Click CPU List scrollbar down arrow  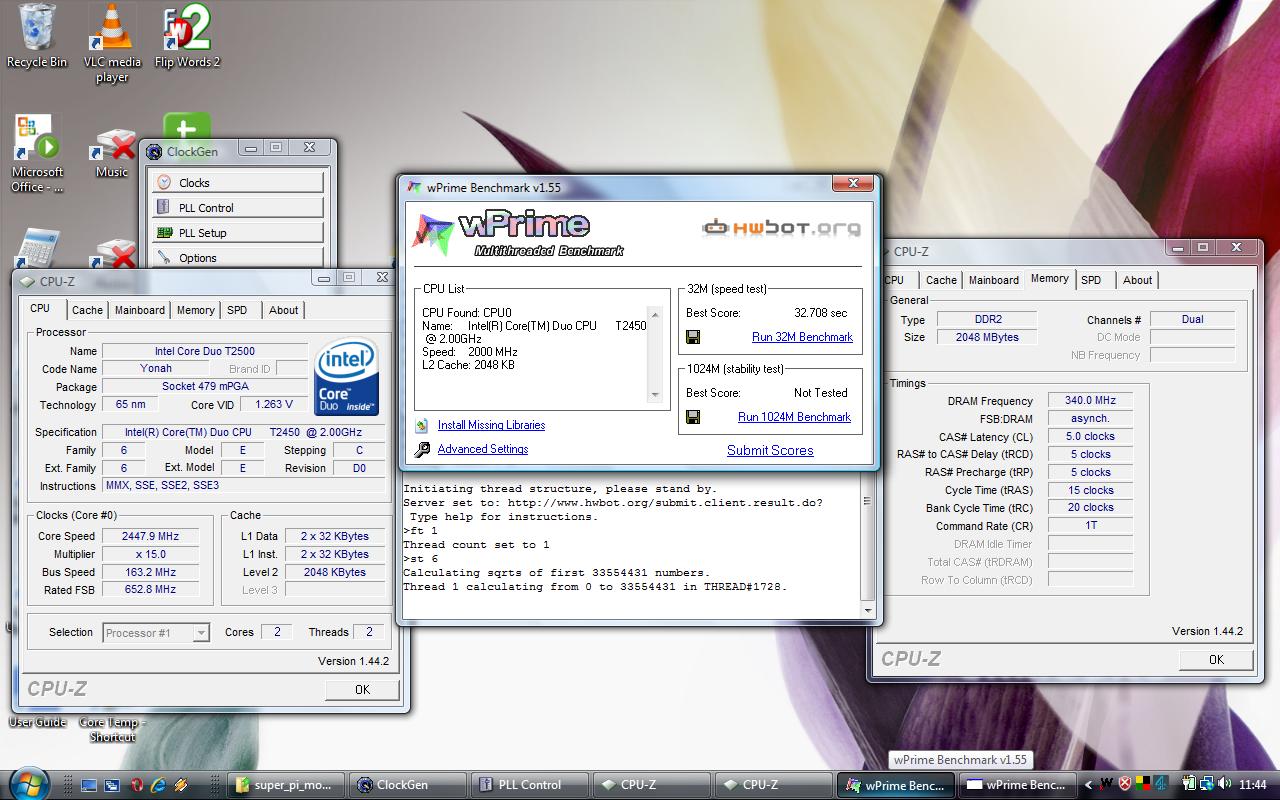coord(656,395)
